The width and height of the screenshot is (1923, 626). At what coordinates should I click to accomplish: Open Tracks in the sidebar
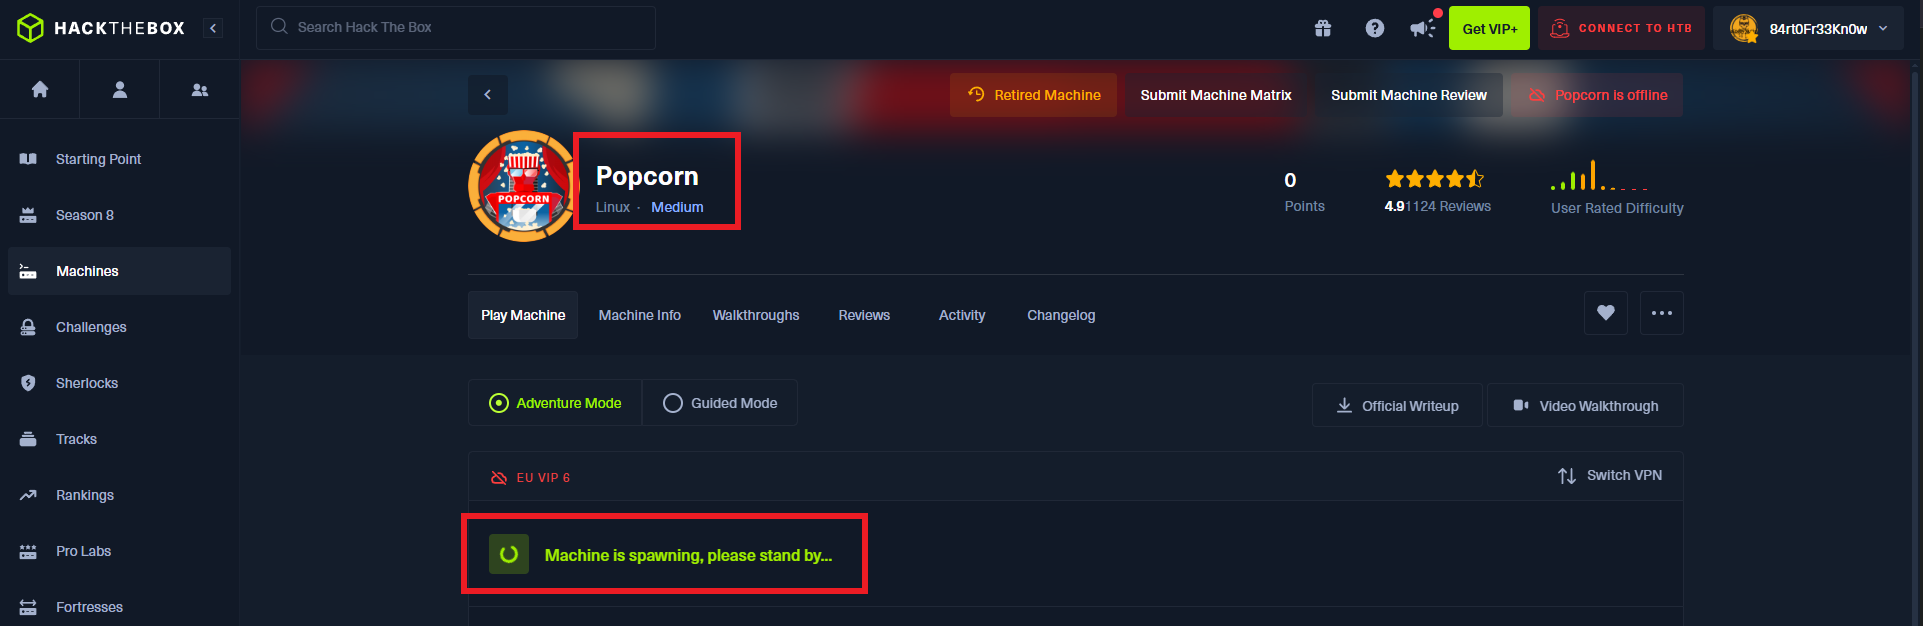tap(119, 439)
